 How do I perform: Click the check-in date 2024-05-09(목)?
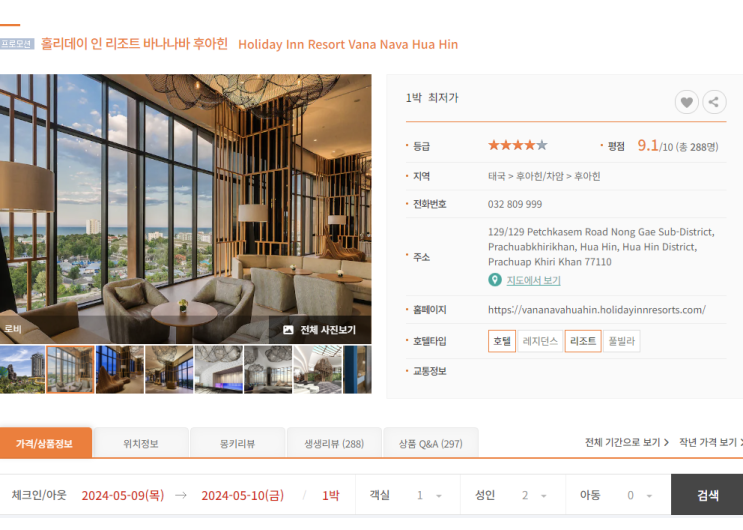click(123, 496)
